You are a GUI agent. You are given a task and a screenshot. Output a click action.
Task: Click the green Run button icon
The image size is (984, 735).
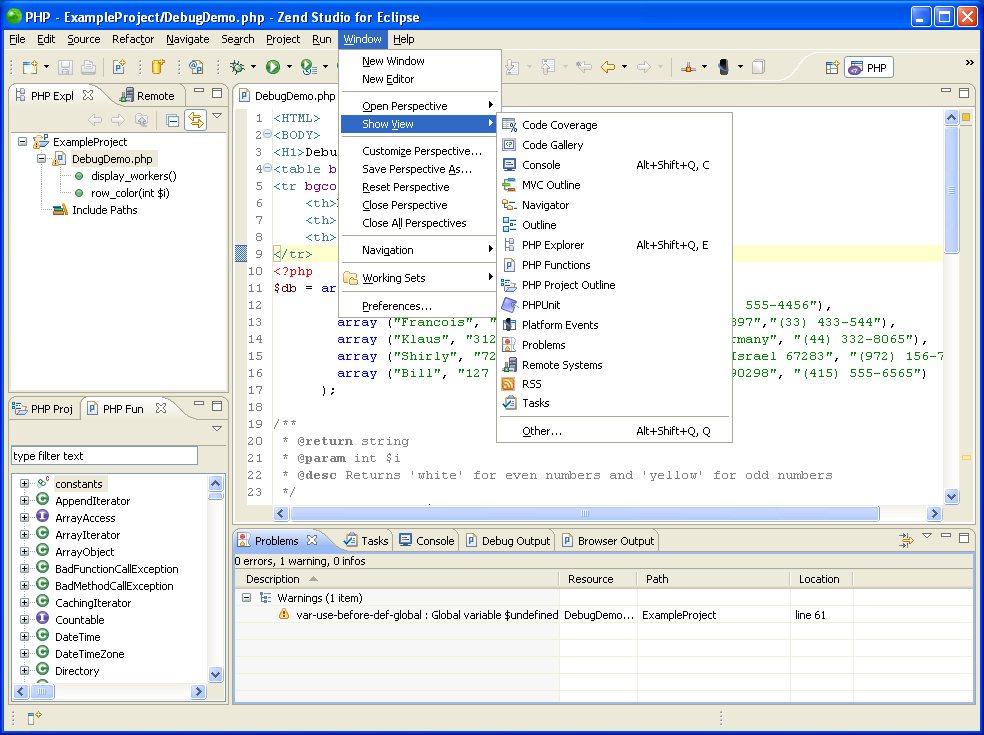click(272, 67)
